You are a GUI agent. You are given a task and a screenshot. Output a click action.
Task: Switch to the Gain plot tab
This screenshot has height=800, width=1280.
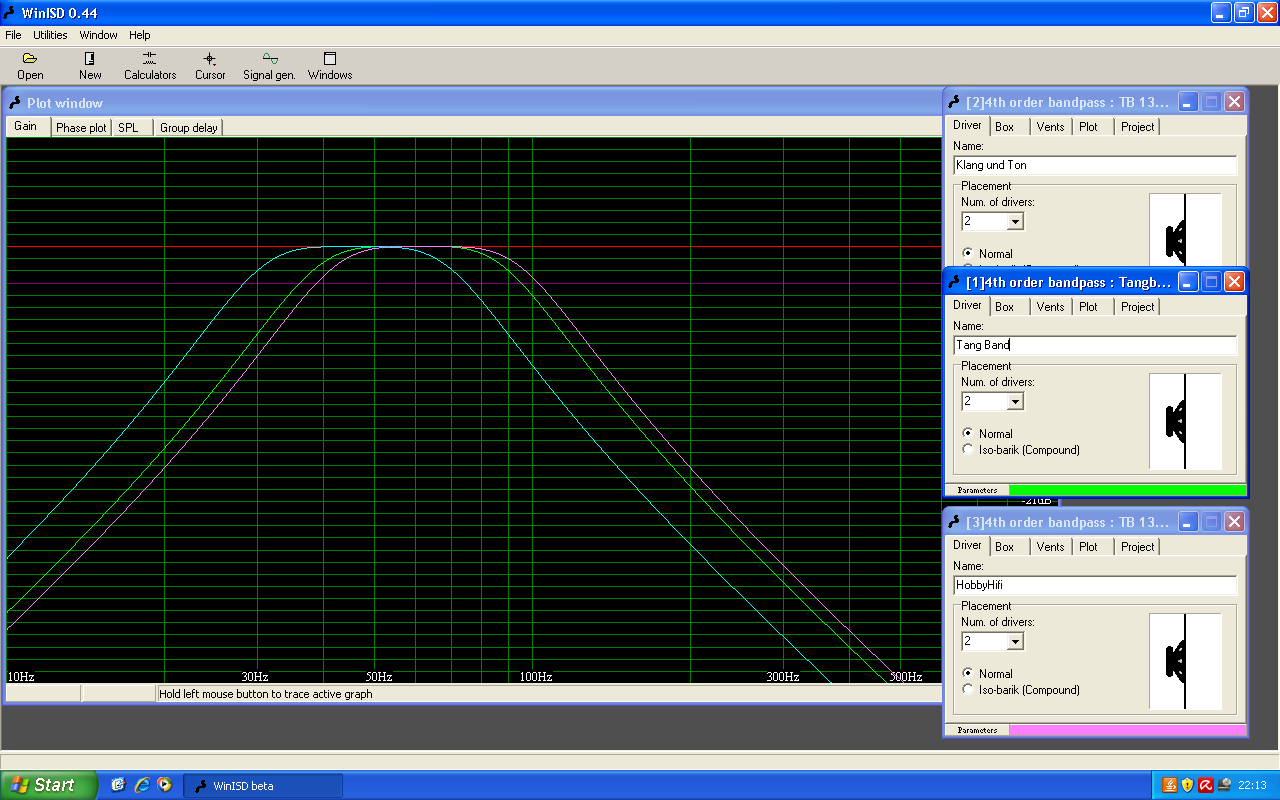26,126
